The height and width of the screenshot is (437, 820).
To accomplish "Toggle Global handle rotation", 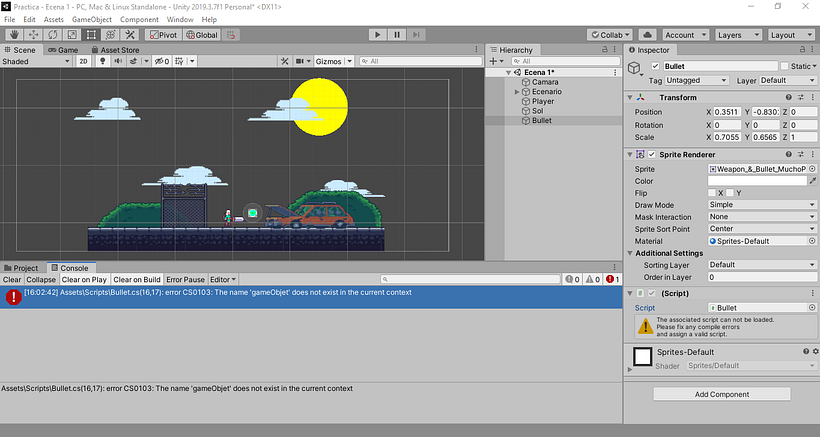I will (x=202, y=34).
